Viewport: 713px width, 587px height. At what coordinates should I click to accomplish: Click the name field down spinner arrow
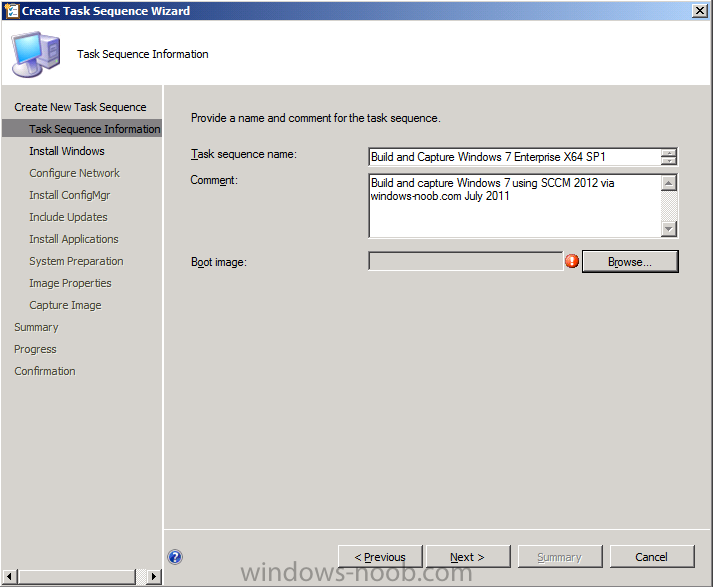tap(668, 161)
